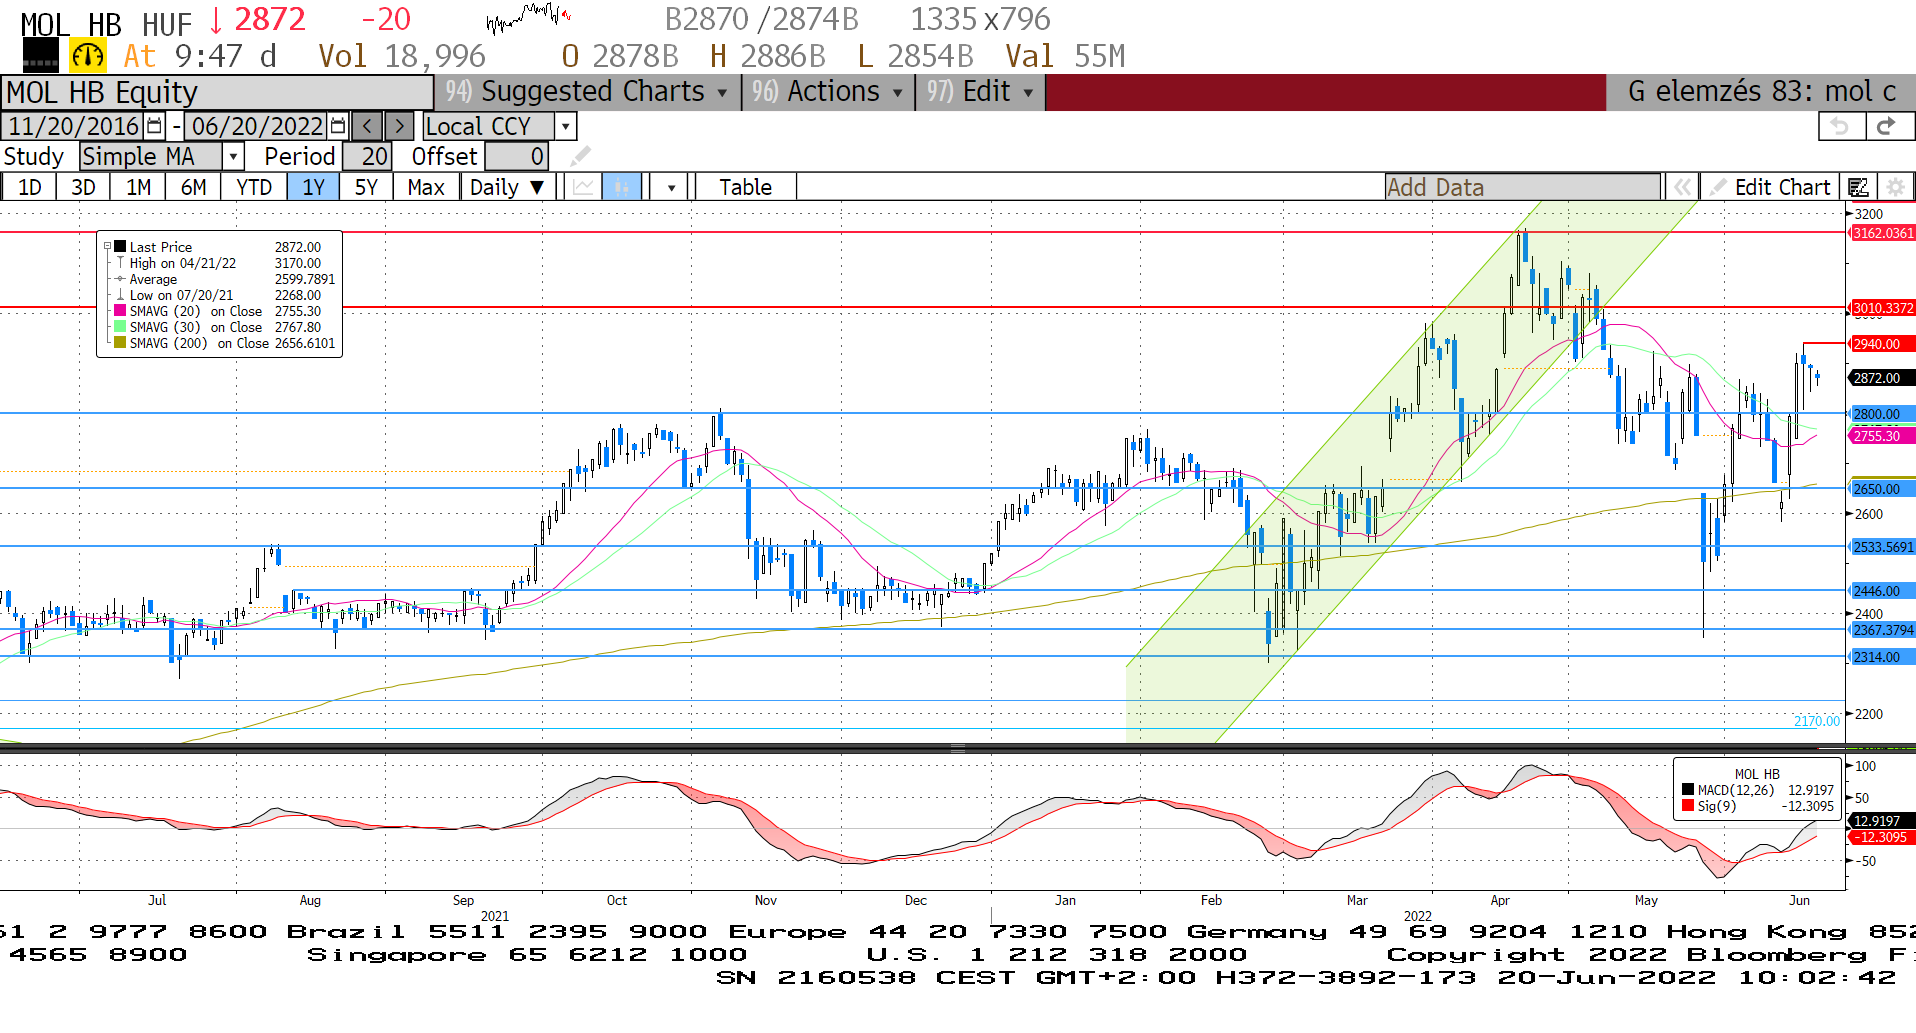Select the 3162.0361 red line price label
Screen dimensions: 1916x1033
click(1882, 233)
